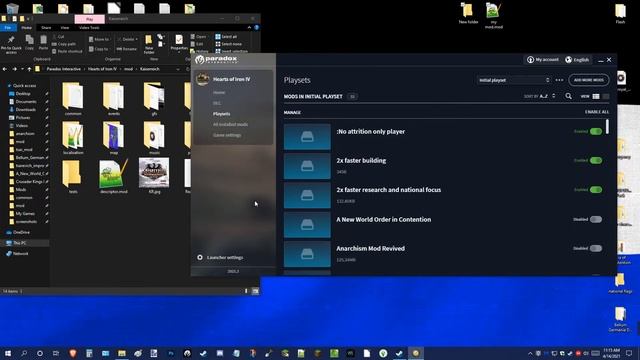Image resolution: width=640 pixels, height=360 pixels.
Task: Disable the 2x faster building mod
Action: (596, 160)
